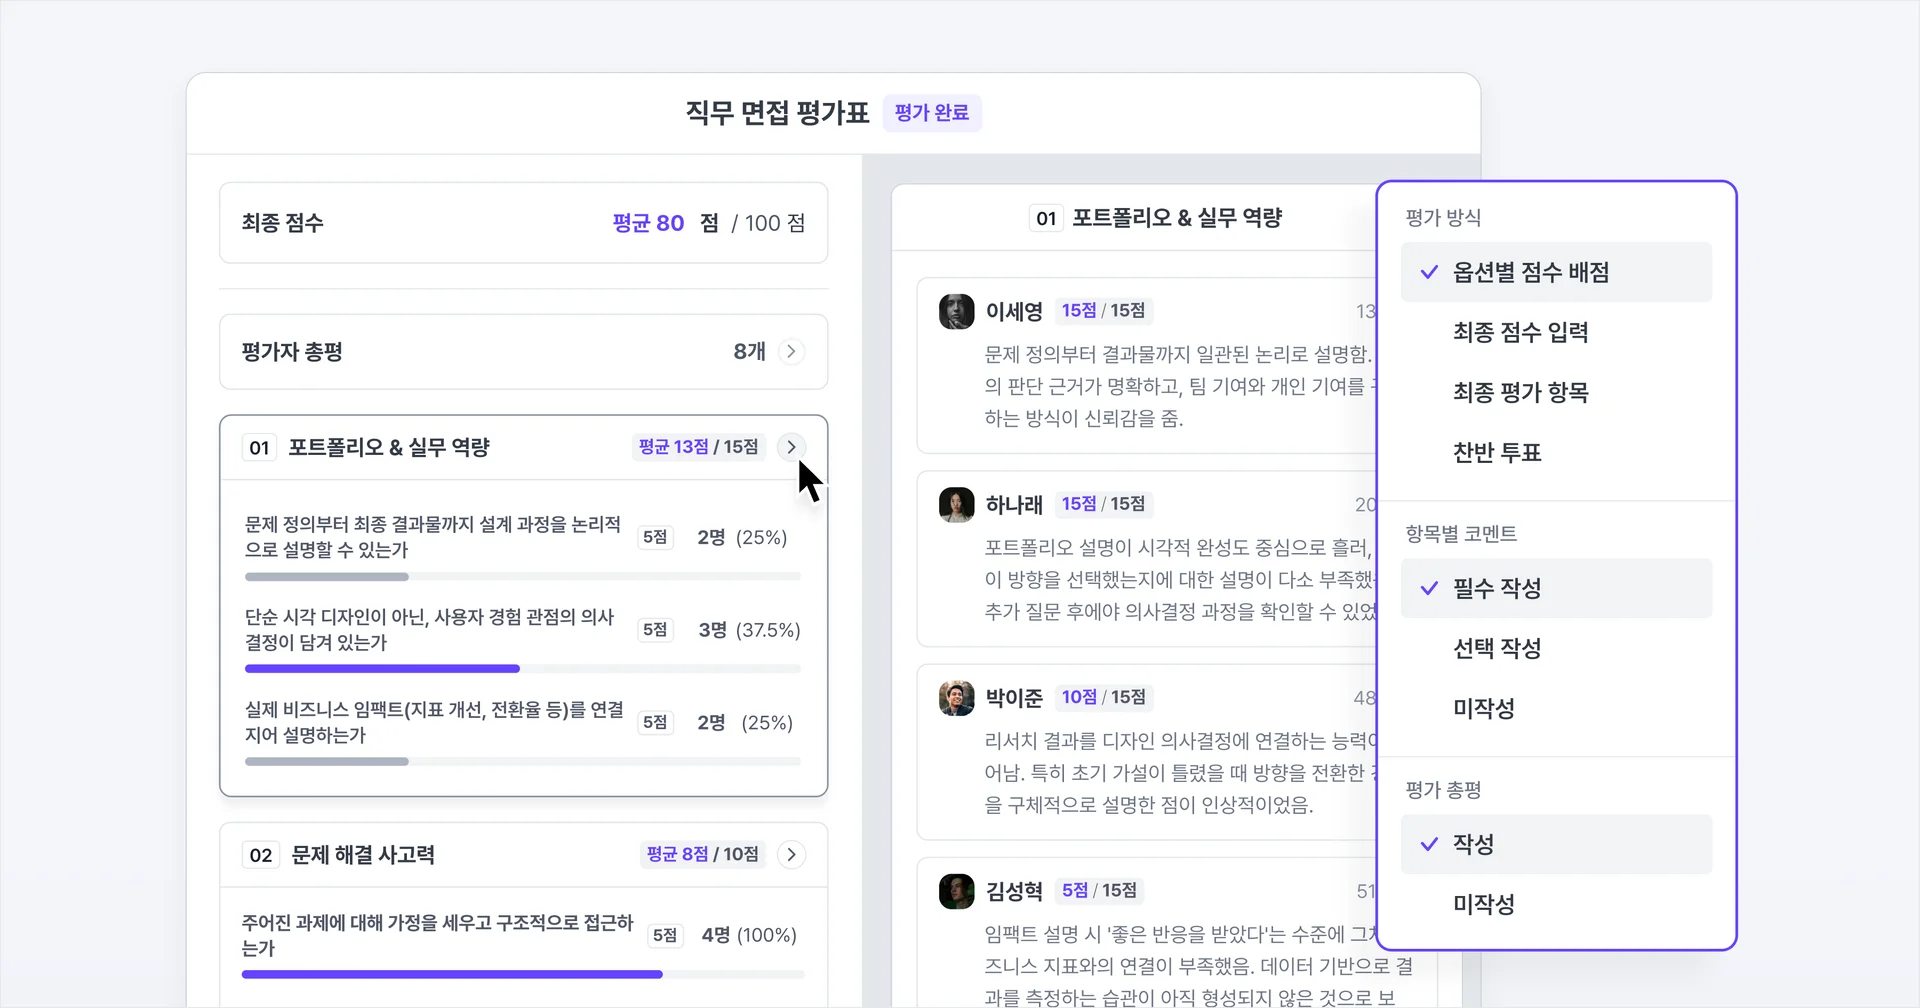Collapse the 포트폴리오 & 실무 역량 section
The image size is (1920, 1008).
tap(791, 447)
